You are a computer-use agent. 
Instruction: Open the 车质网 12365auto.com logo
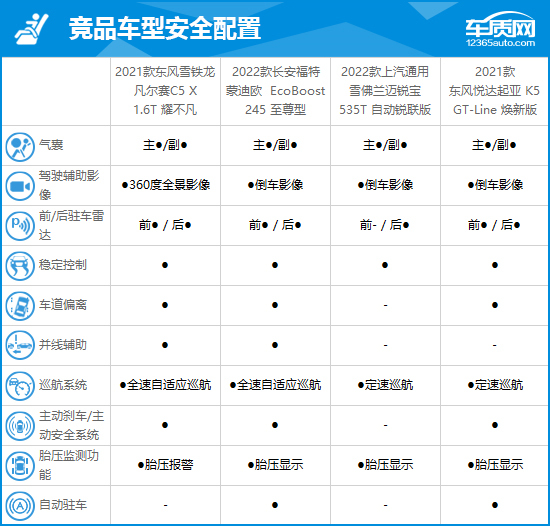coord(500,29)
